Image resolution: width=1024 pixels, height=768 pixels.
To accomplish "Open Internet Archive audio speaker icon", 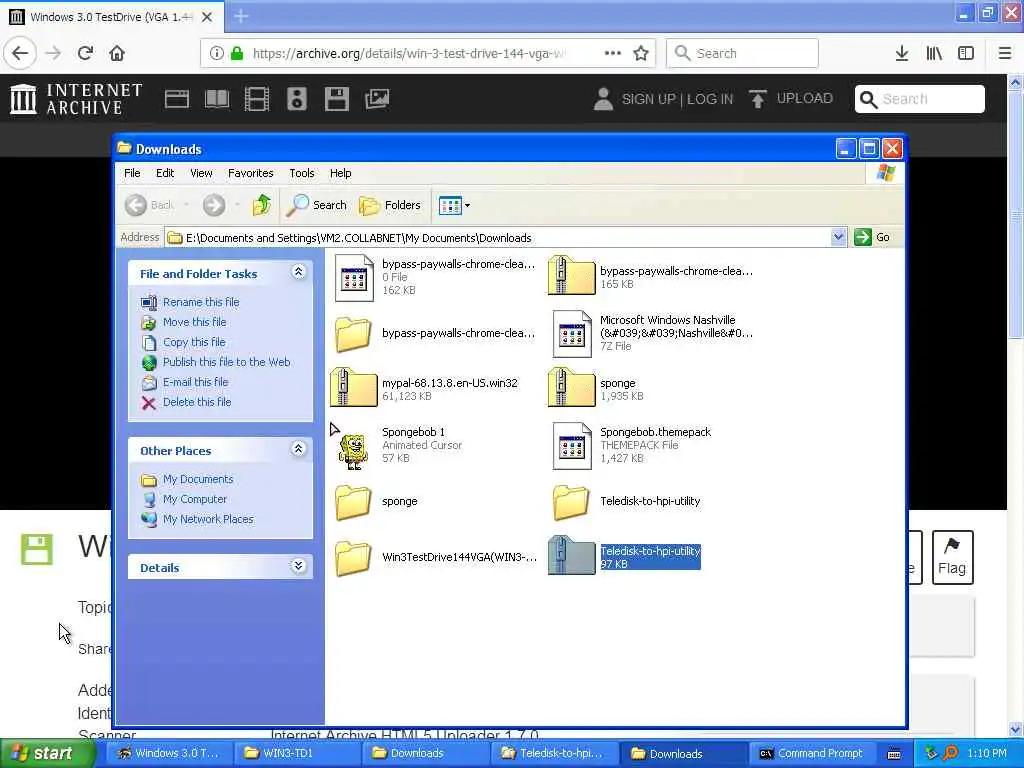I will (296, 99).
